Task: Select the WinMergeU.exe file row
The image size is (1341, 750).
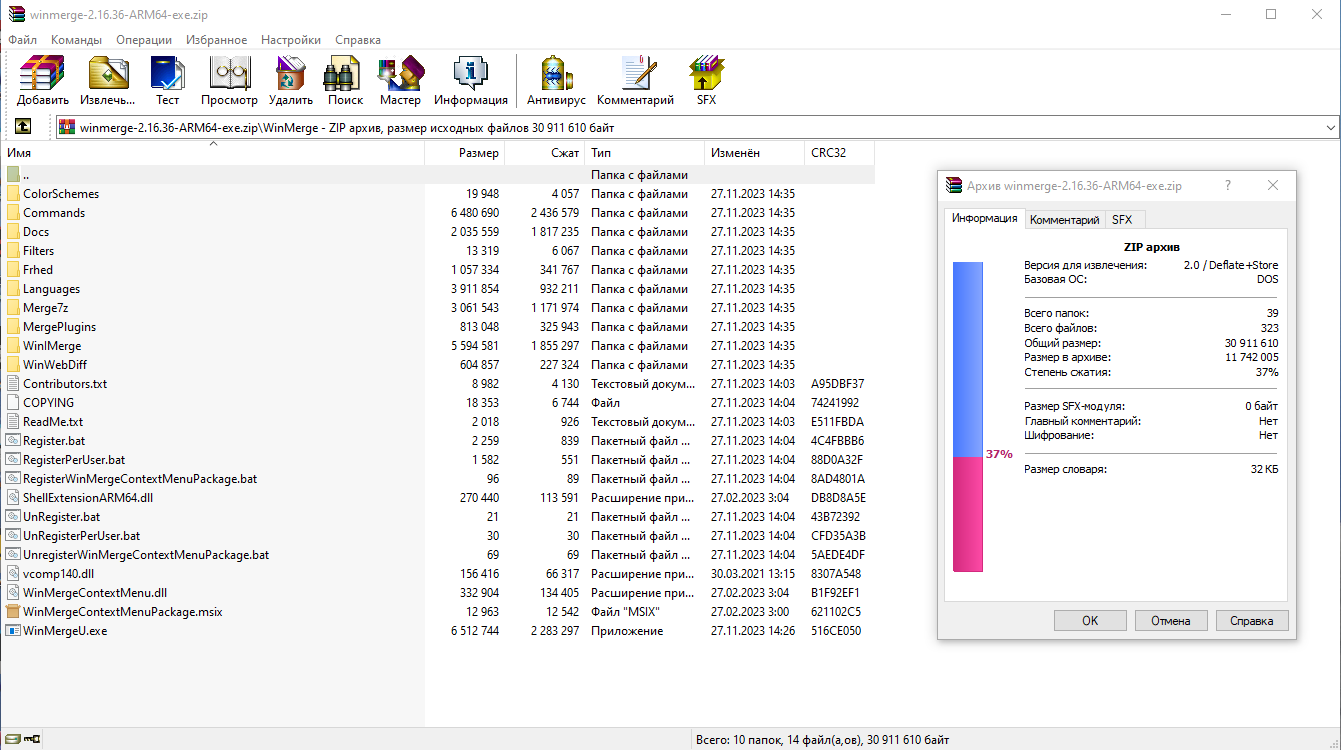Action: click(65, 631)
